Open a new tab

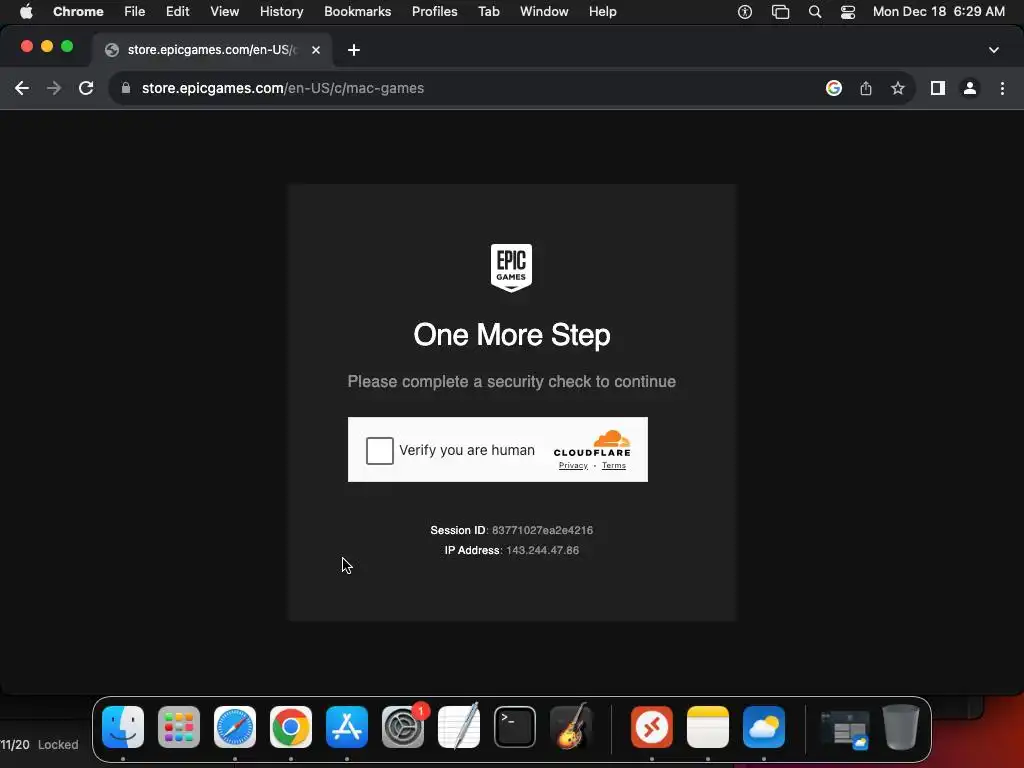point(353,50)
